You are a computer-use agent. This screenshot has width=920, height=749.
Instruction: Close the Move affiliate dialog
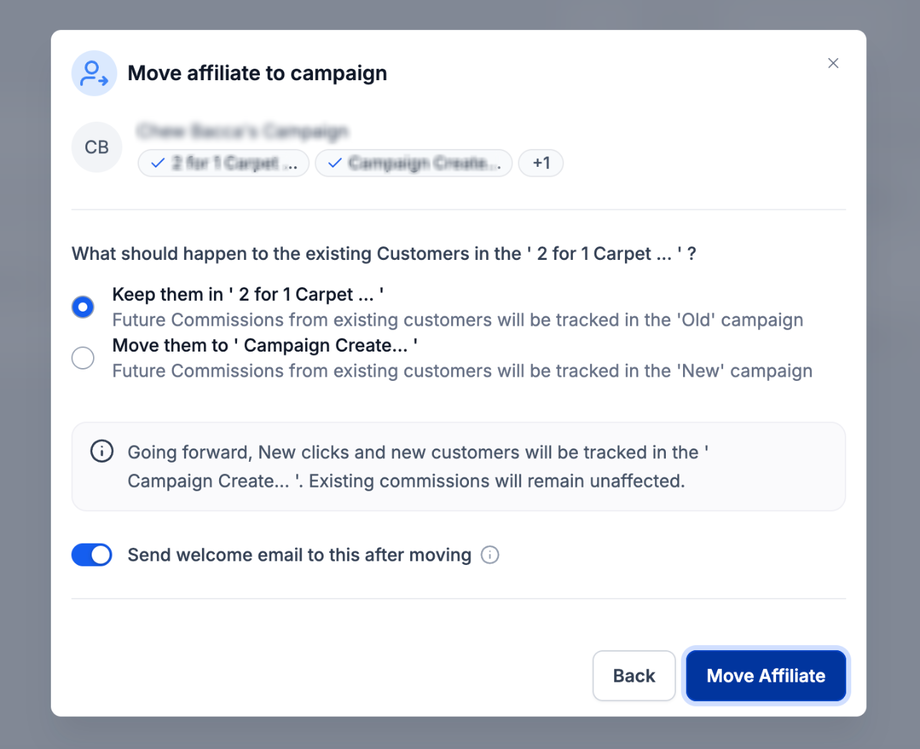(x=833, y=63)
